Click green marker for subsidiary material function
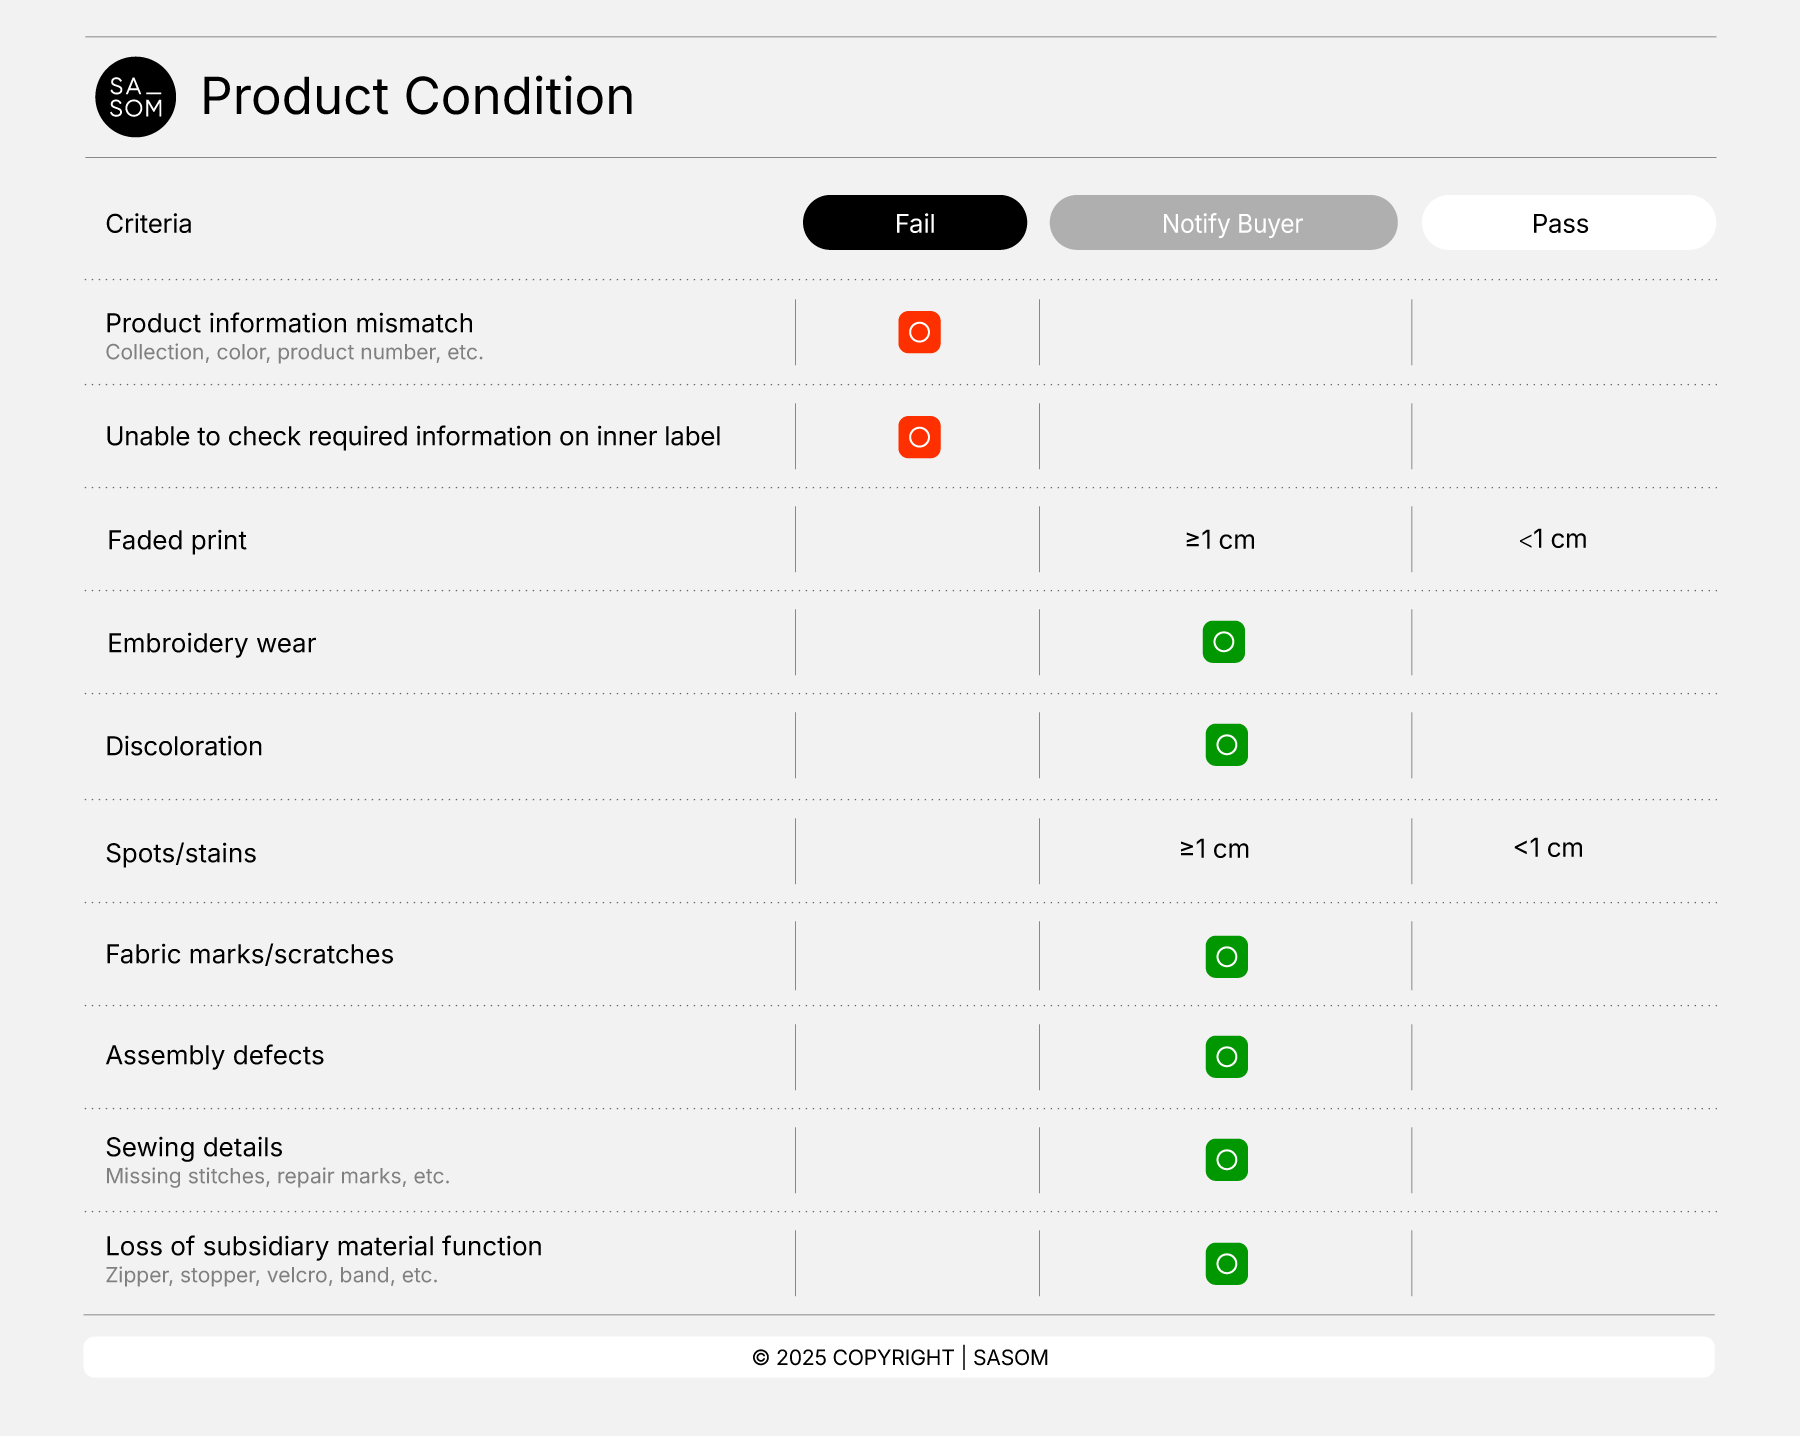The width and height of the screenshot is (1800, 1436). click(x=1226, y=1264)
